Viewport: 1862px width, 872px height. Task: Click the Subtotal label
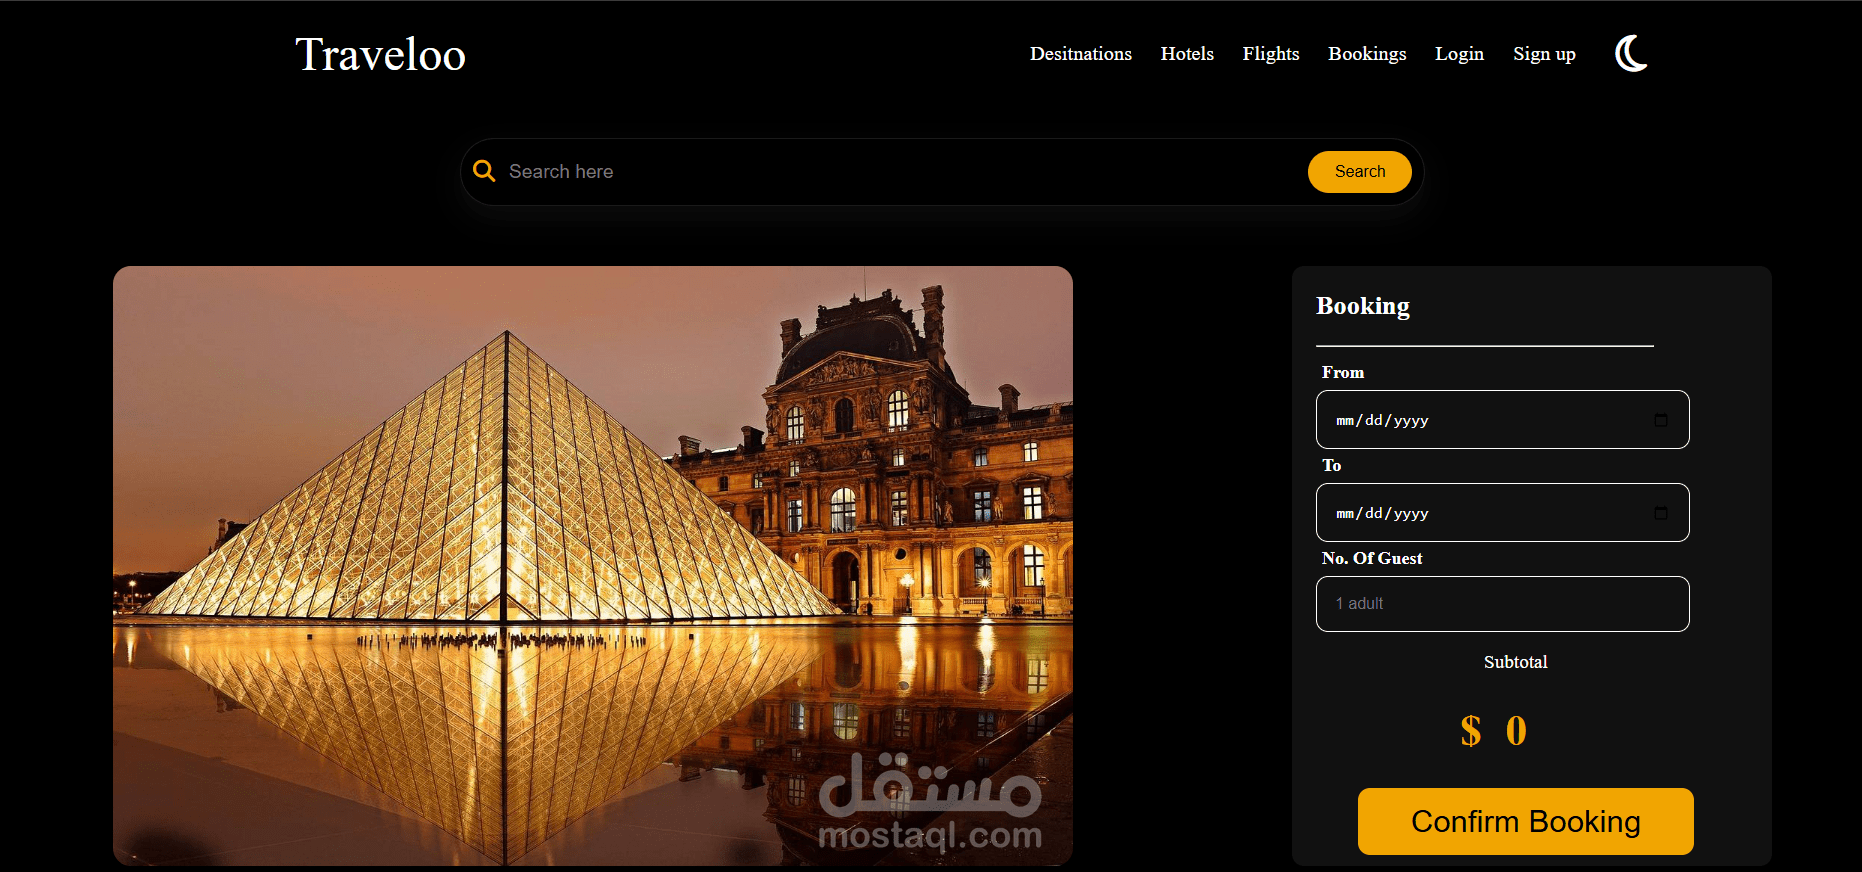tap(1515, 662)
